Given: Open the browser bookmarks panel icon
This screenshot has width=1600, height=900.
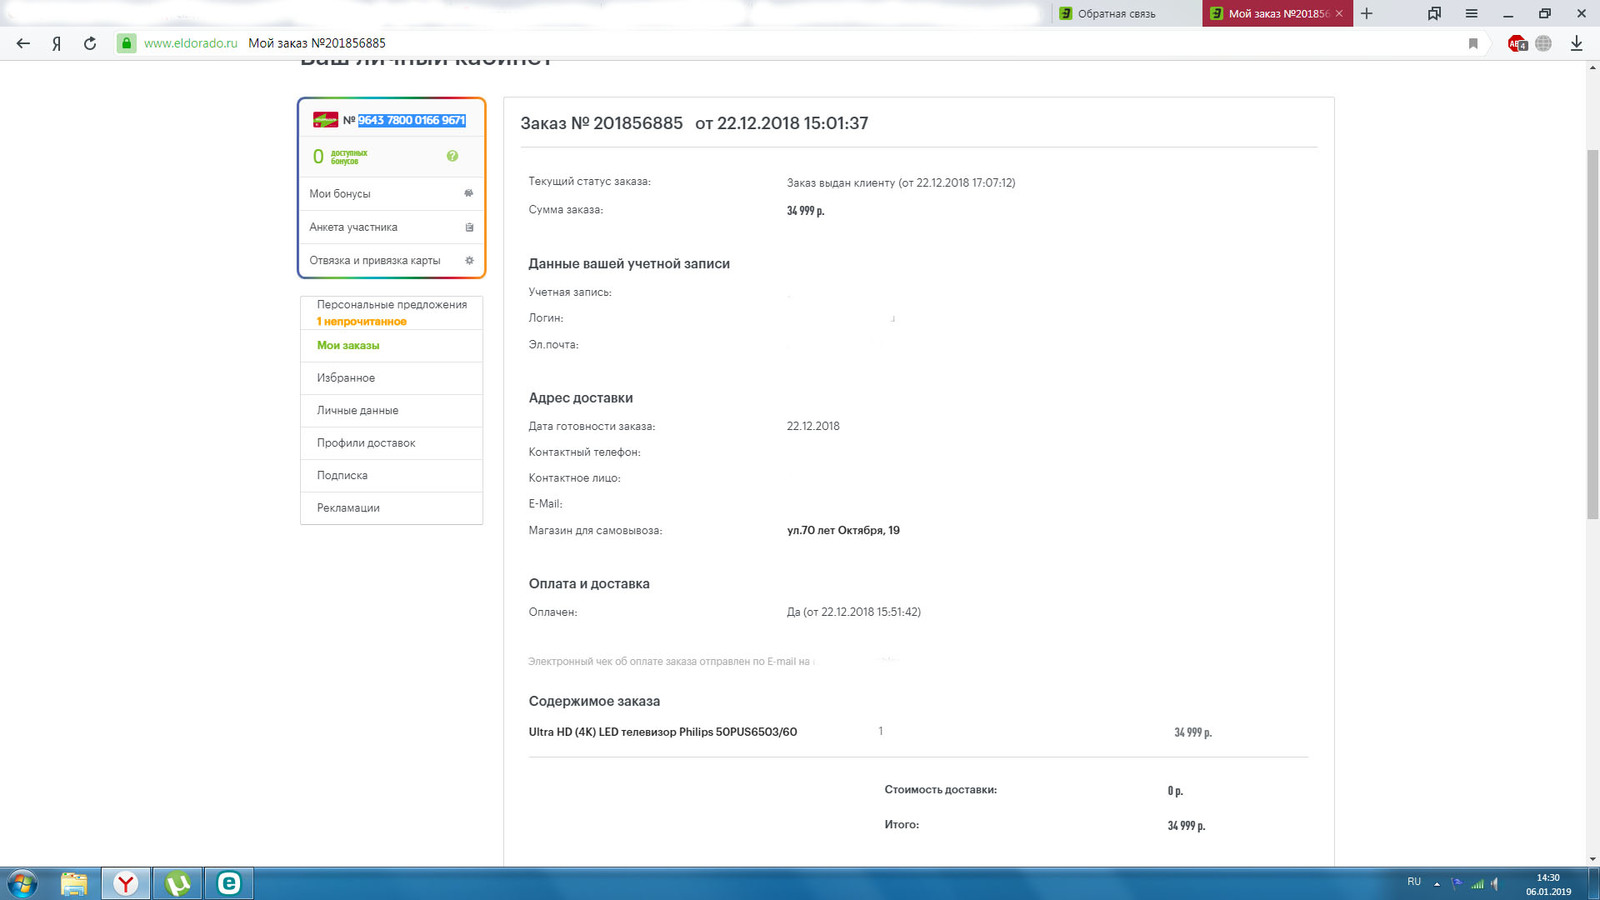Looking at the screenshot, I should click(1434, 13).
